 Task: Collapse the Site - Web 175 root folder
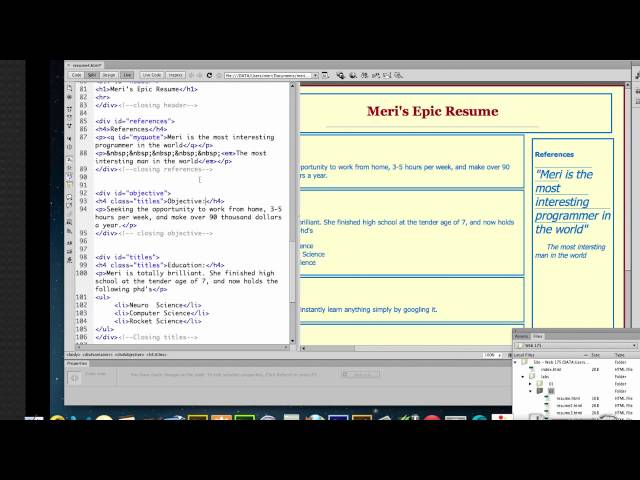point(516,362)
